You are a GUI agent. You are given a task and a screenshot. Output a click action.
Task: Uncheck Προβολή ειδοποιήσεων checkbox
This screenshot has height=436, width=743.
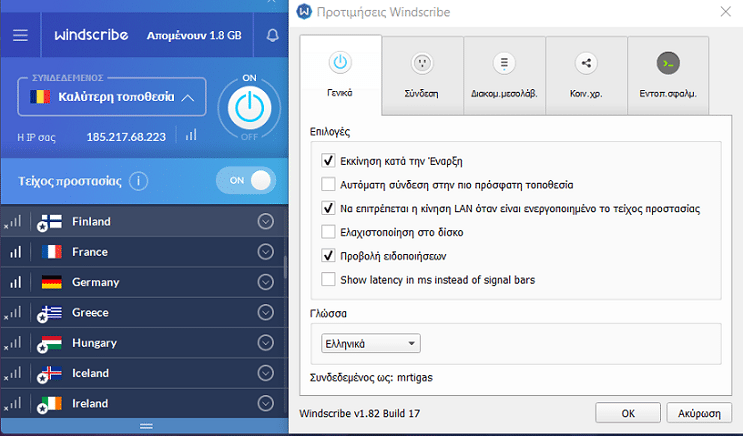click(328, 255)
